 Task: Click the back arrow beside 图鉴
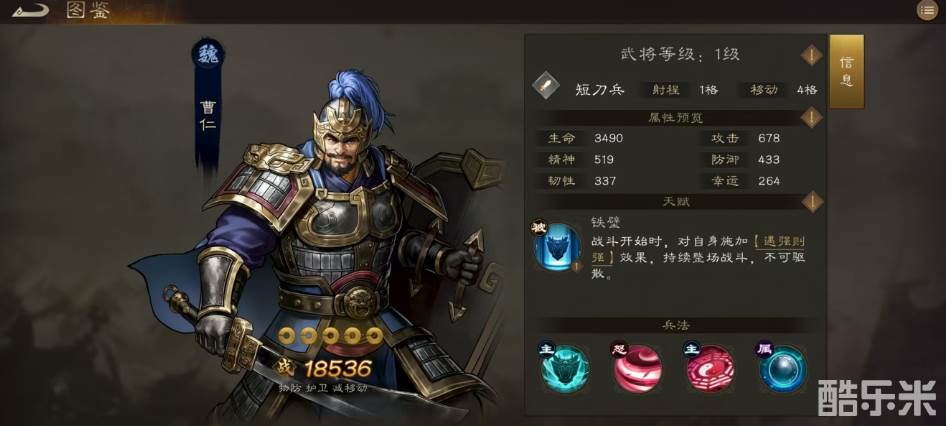[30, 10]
